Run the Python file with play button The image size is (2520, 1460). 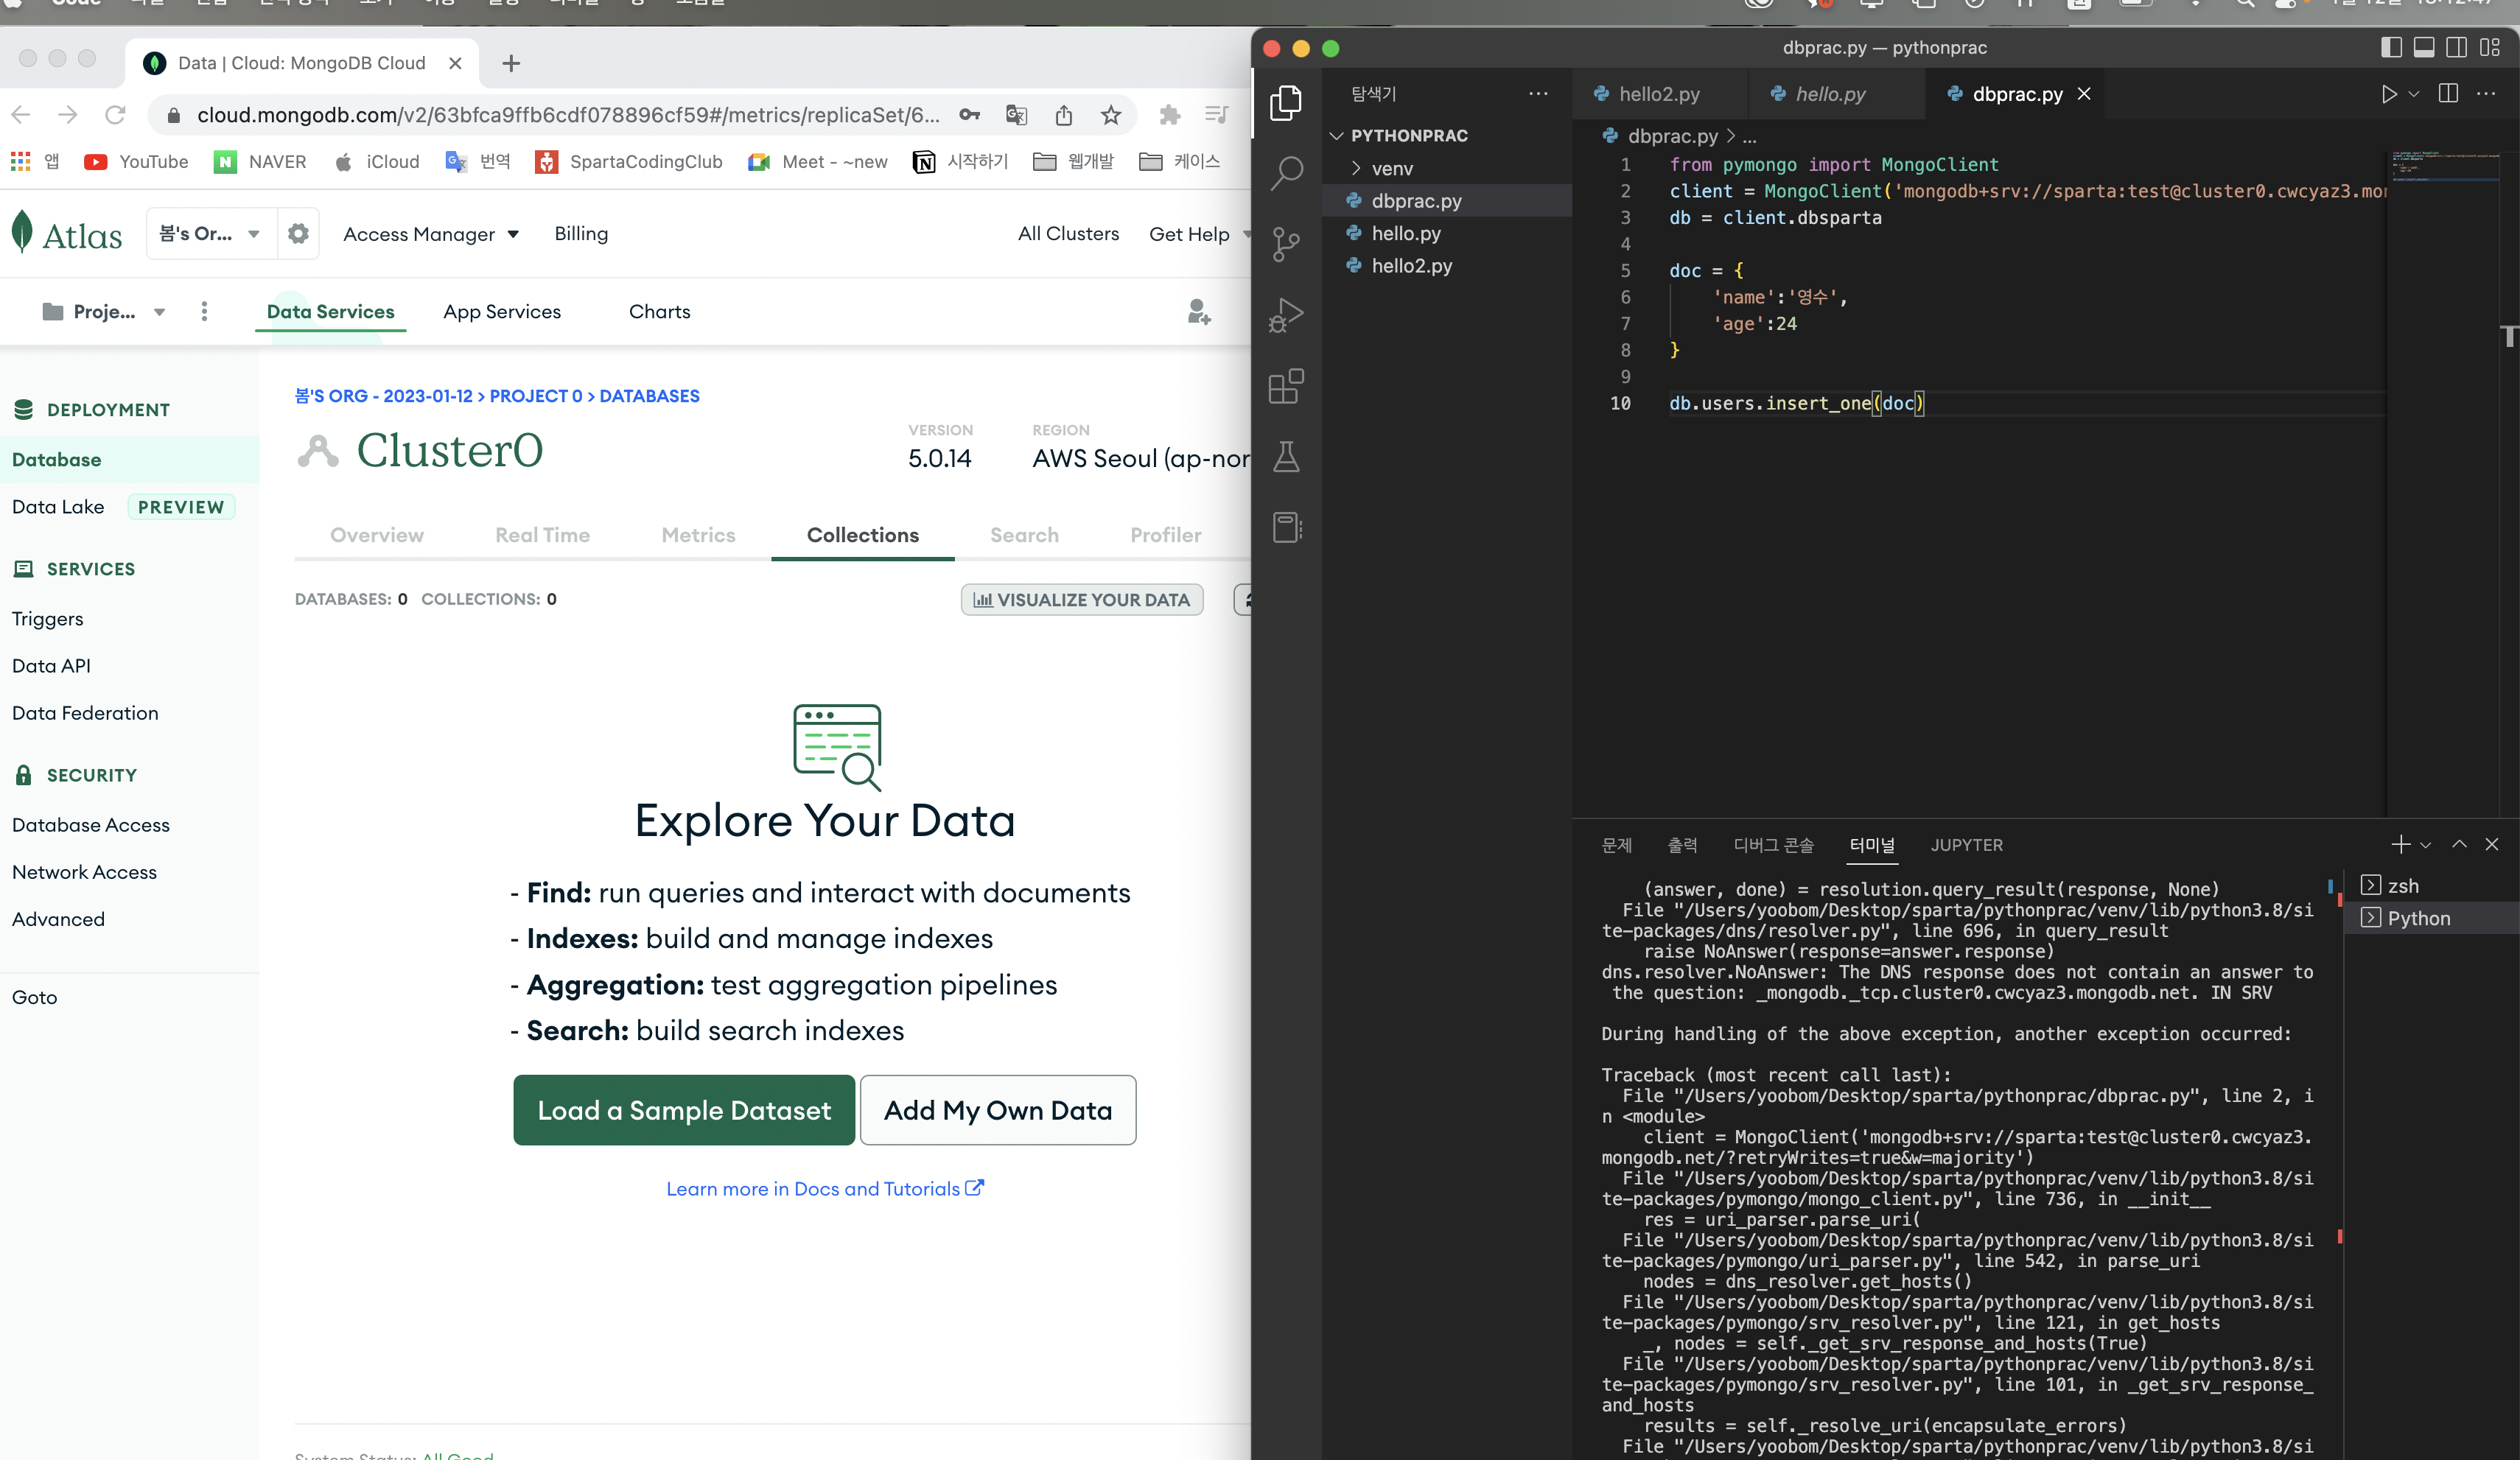(x=2388, y=94)
